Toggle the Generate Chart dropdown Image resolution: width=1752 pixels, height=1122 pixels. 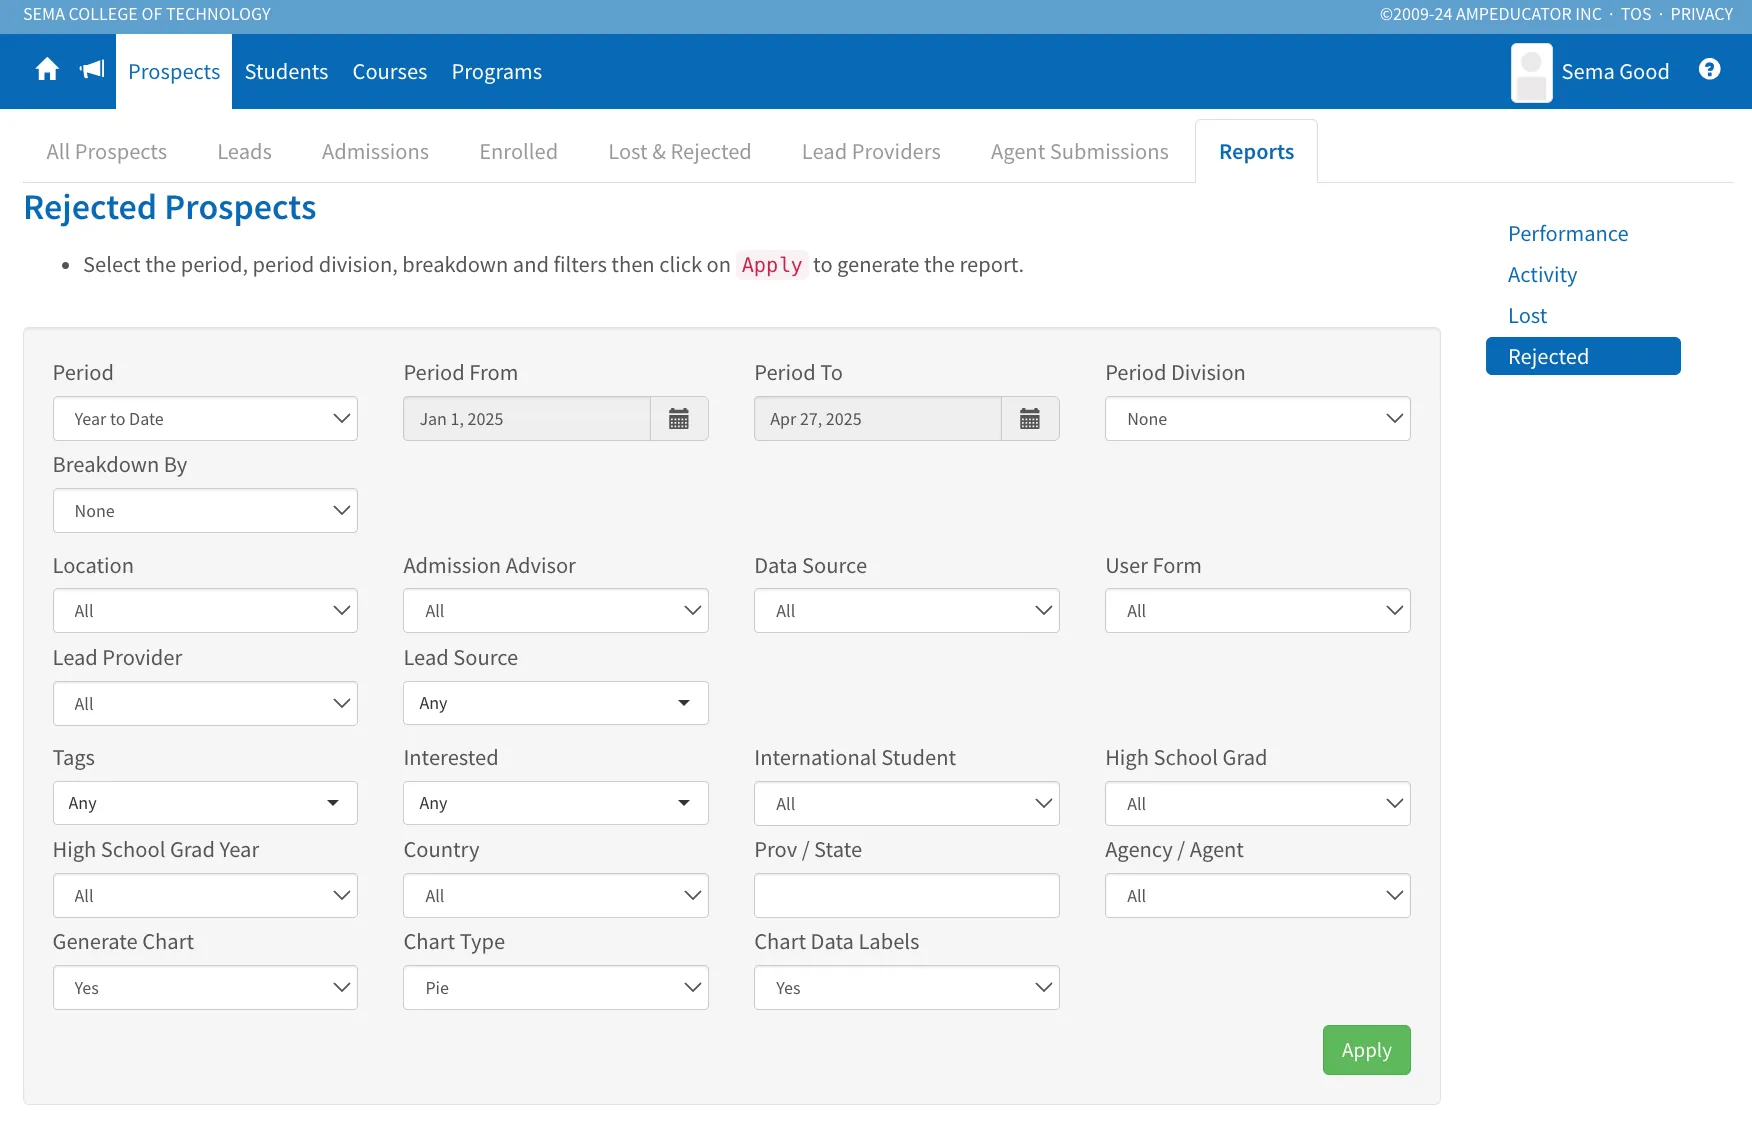[x=205, y=988]
